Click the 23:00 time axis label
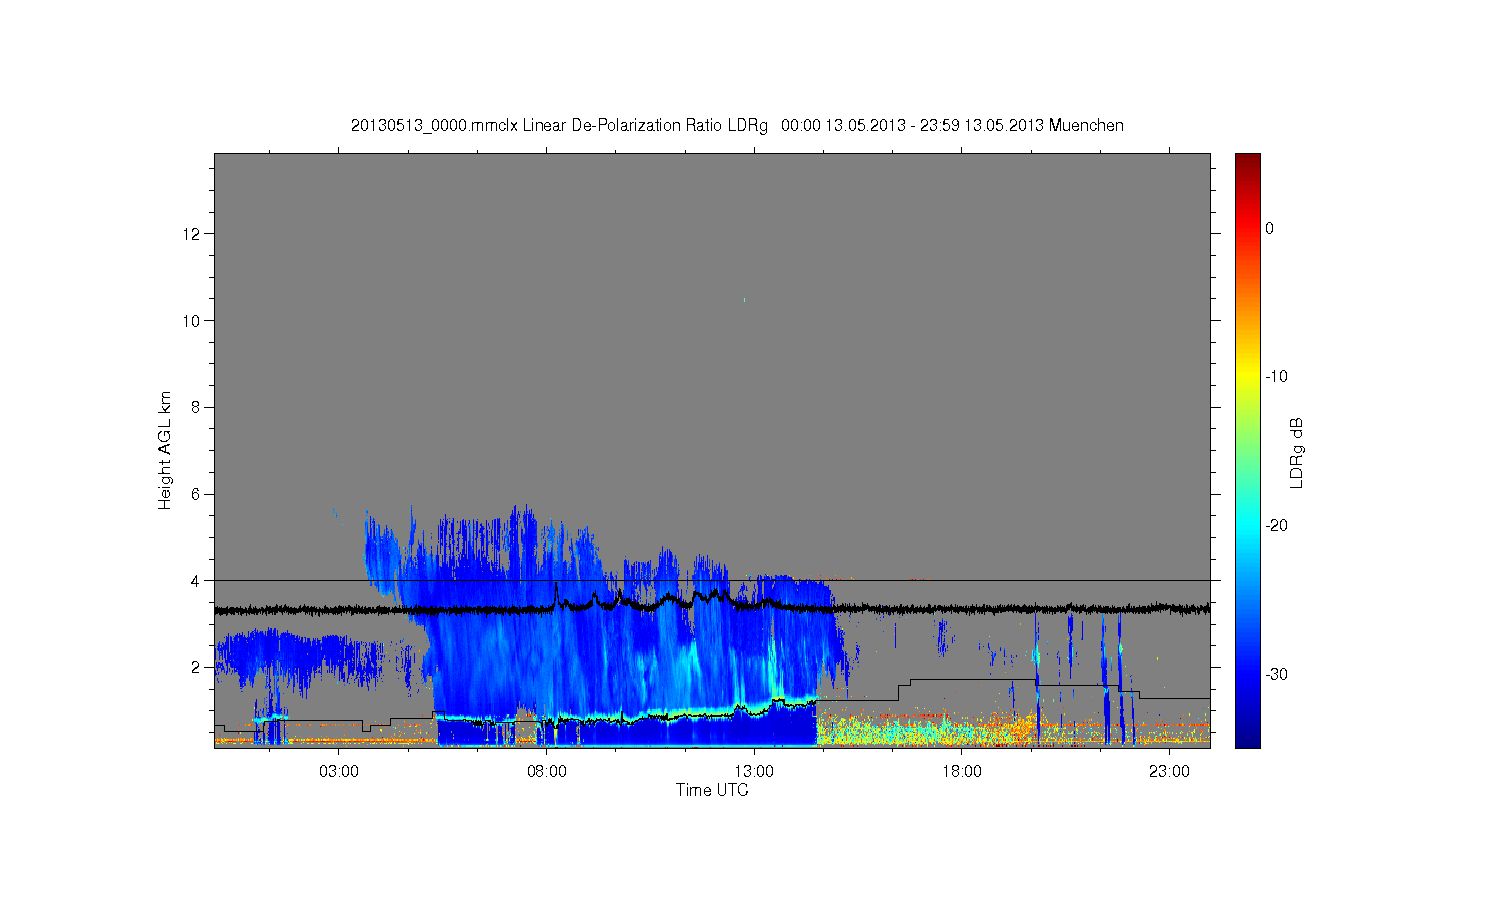This screenshot has height=900, width=1500. point(1169,772)
